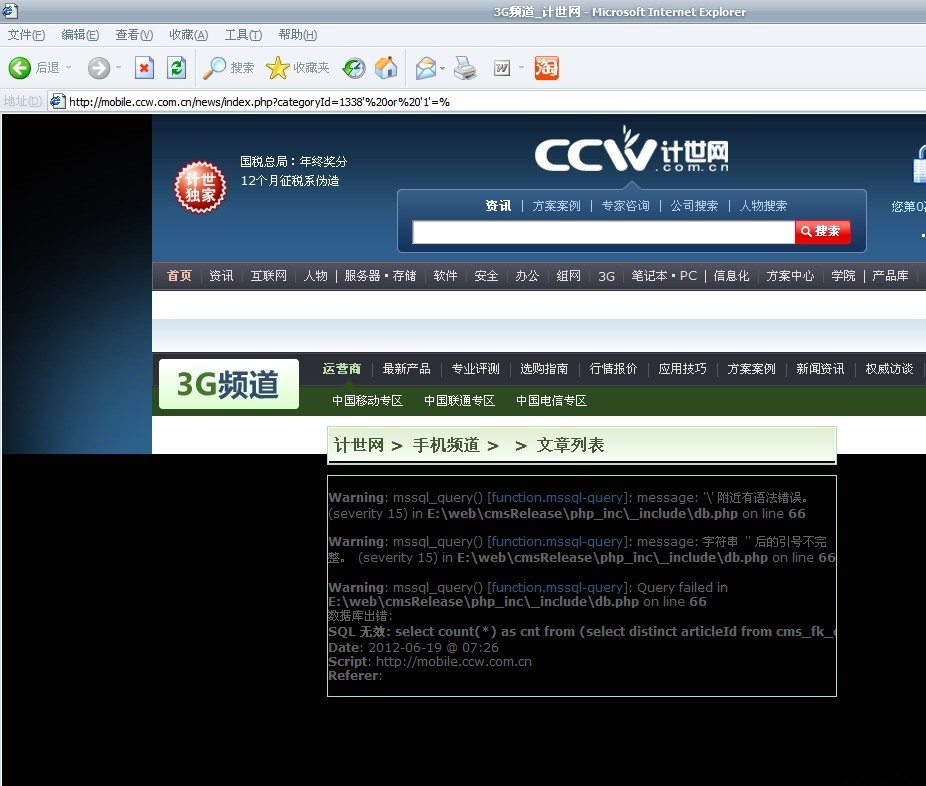Image resolution: width=926 pixels, height=786 pixels.
Task: Select the 应用技巧 channel tab
Action: click(x=682, y=368)
